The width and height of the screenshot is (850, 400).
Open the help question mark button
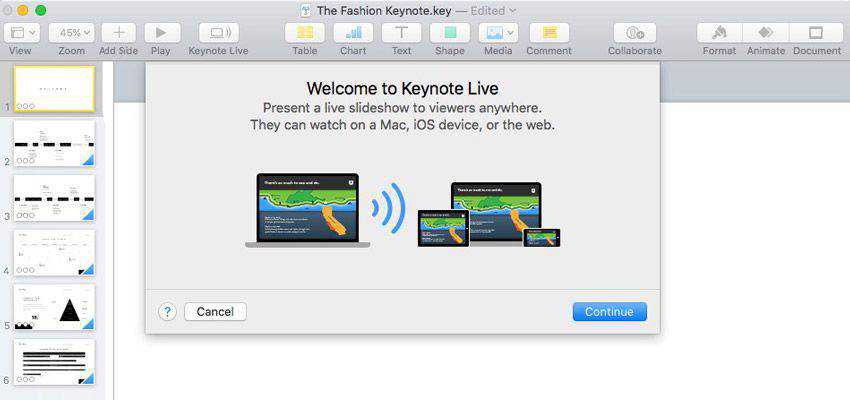pos(167,312)
